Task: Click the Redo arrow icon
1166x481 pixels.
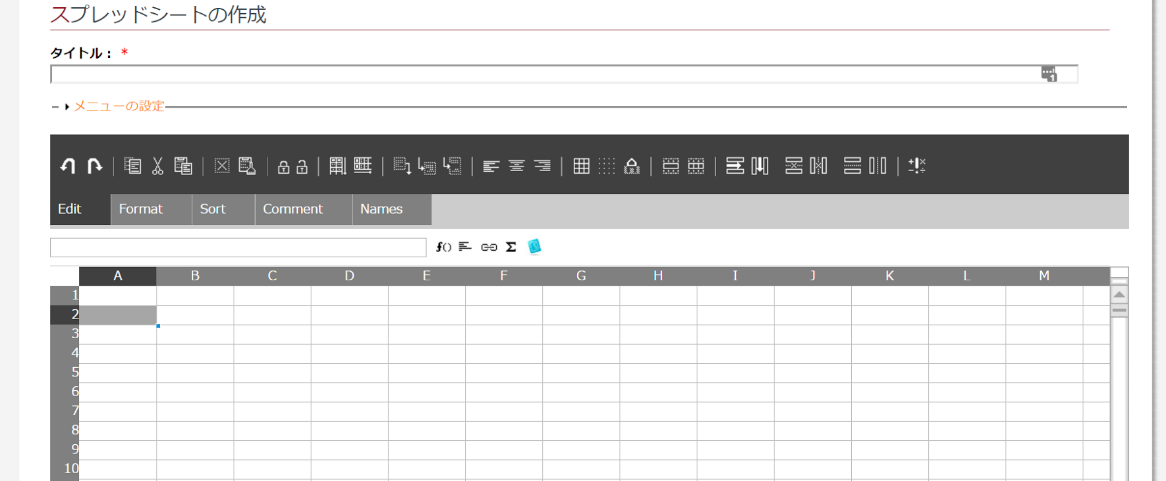Action: coord(94,167)
